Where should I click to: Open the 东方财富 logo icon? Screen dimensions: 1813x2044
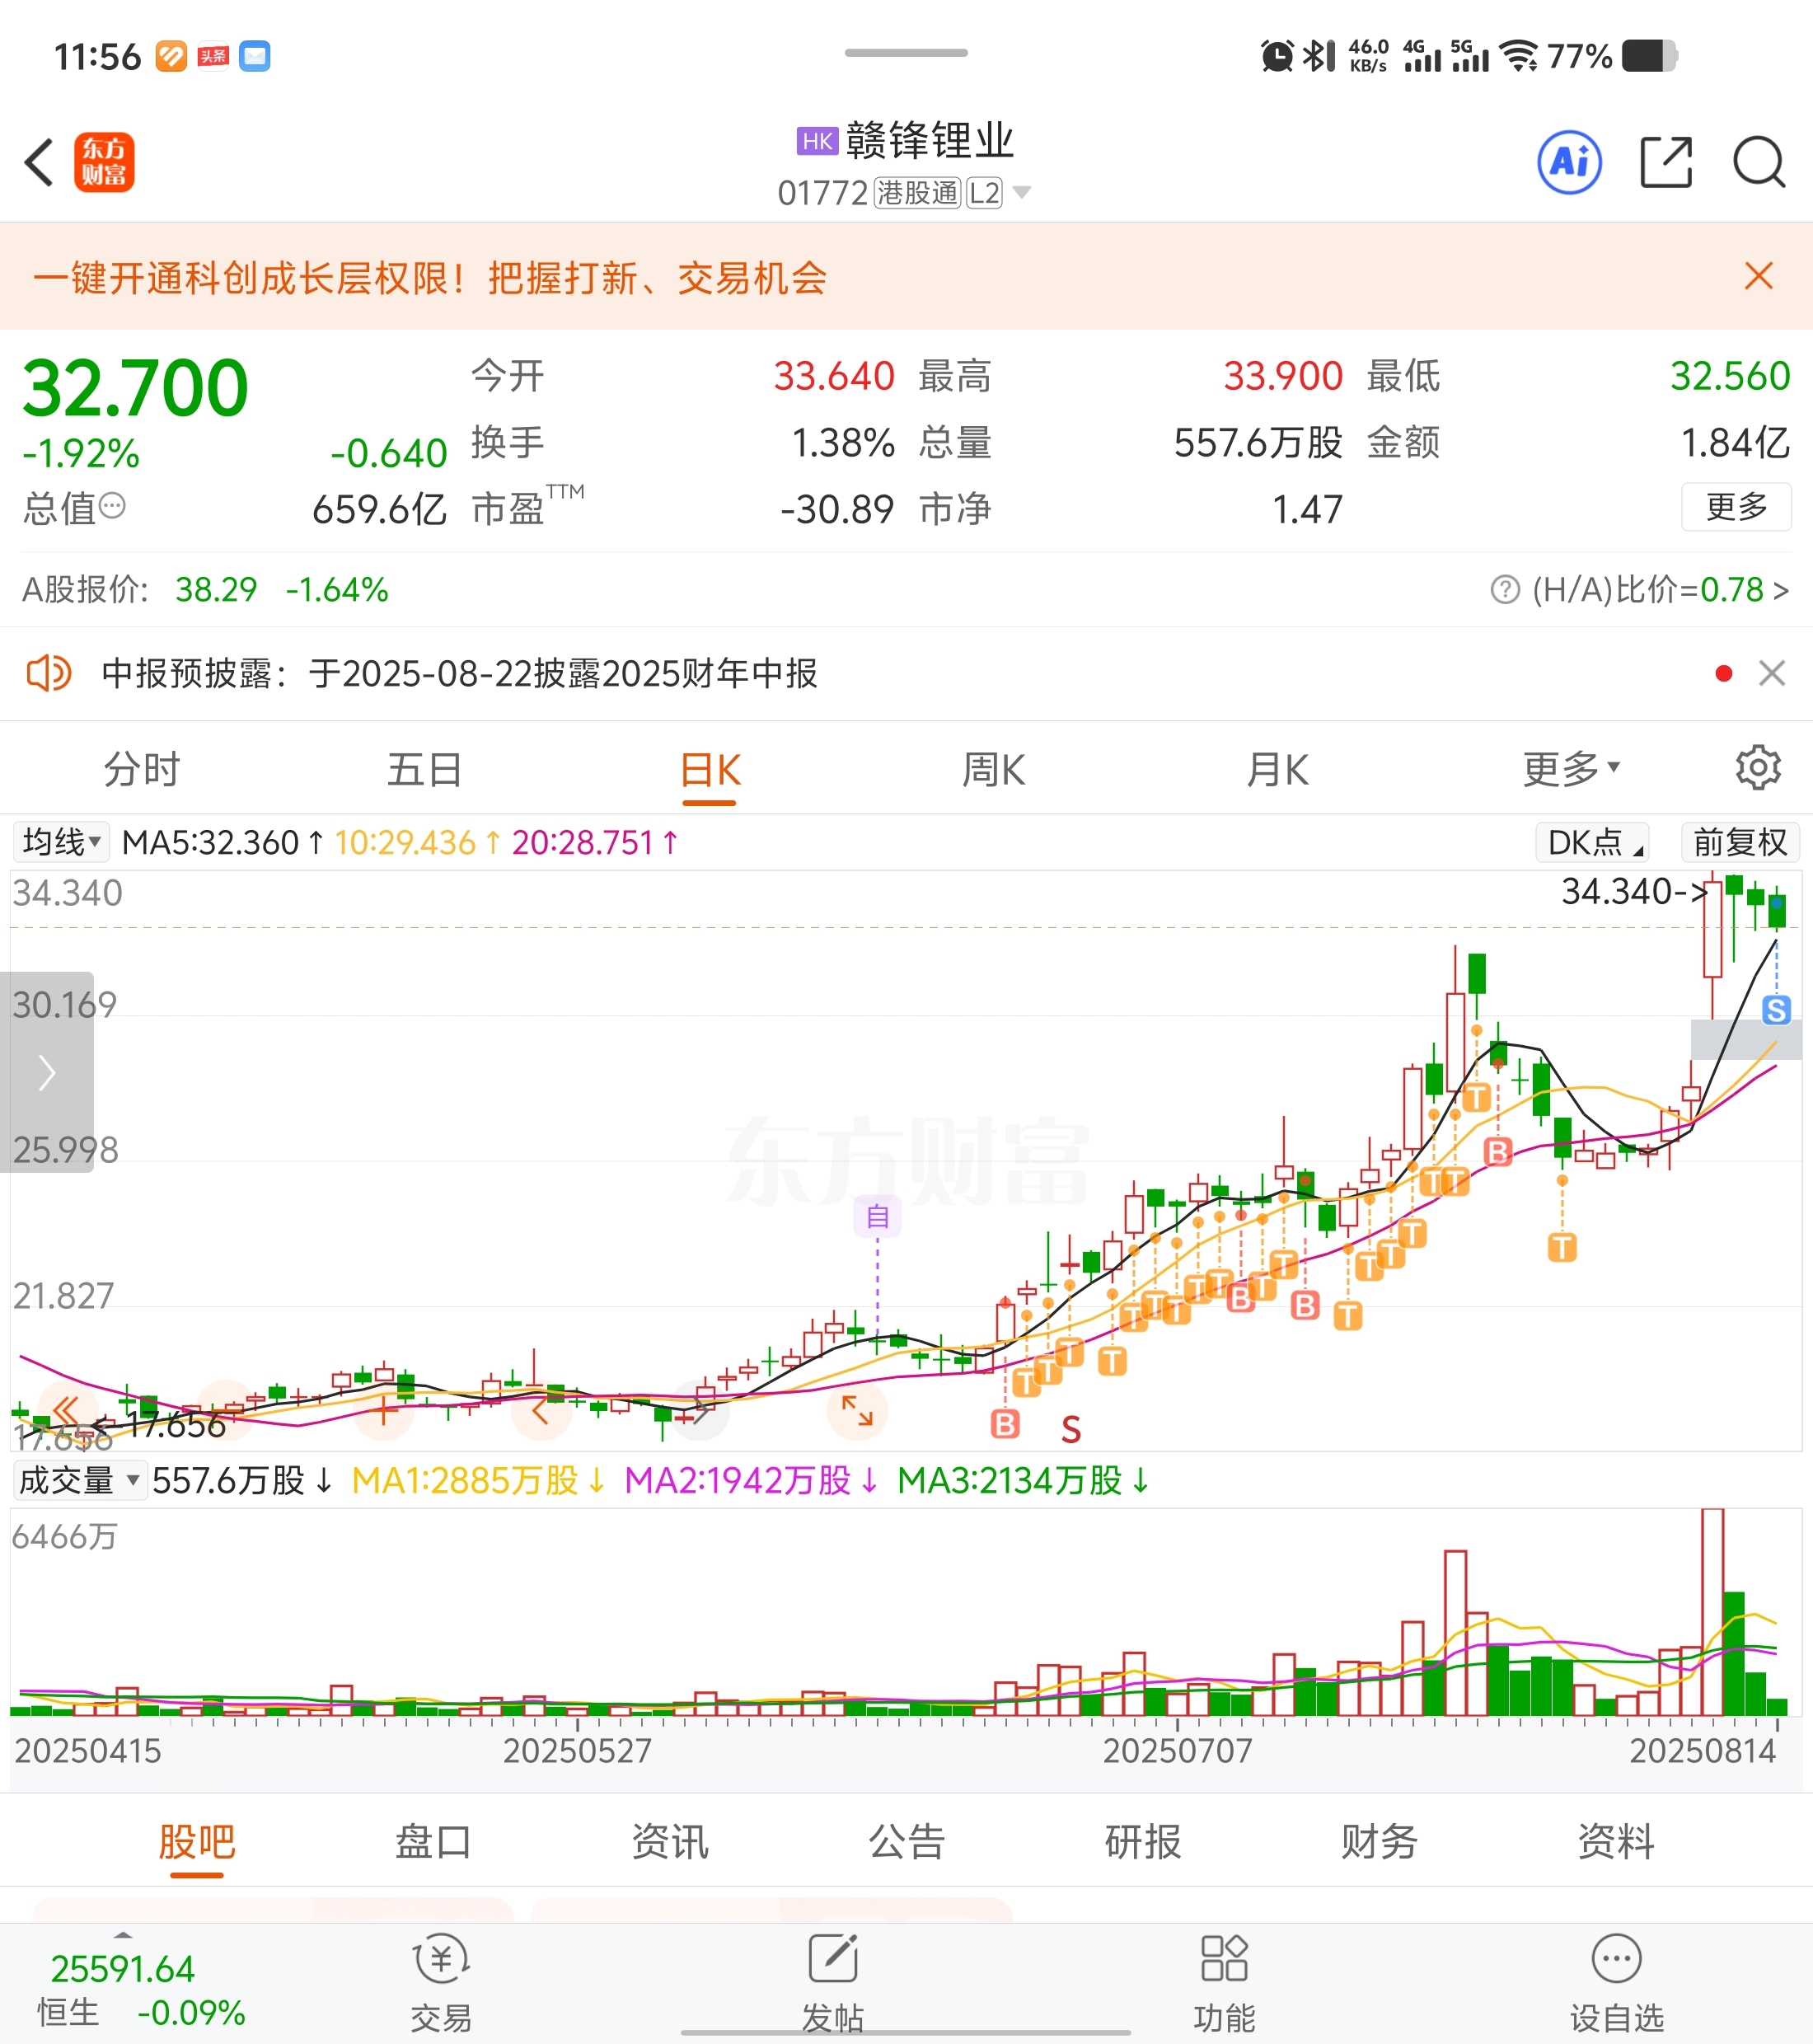click(104, 162)
